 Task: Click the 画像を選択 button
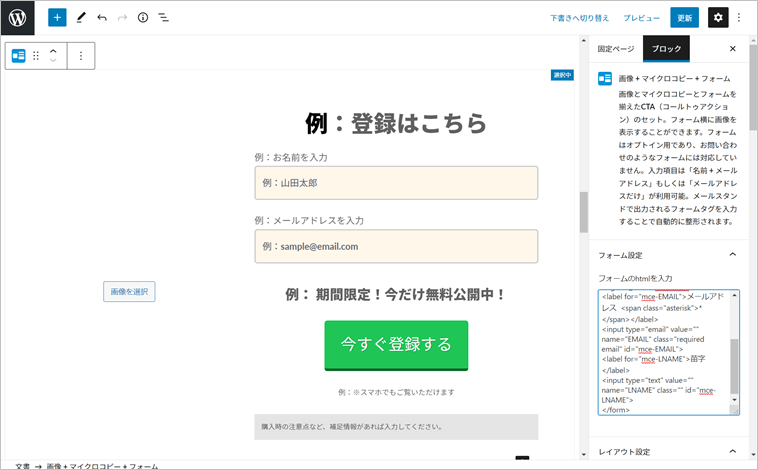coord(129,292)
